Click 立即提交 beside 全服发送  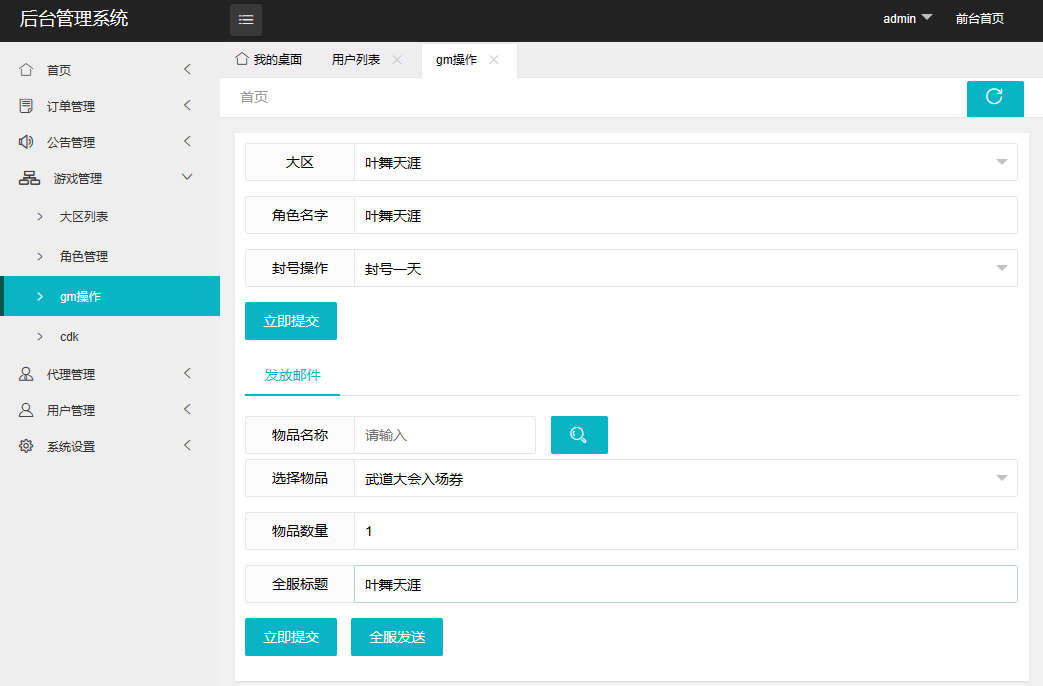291,637
